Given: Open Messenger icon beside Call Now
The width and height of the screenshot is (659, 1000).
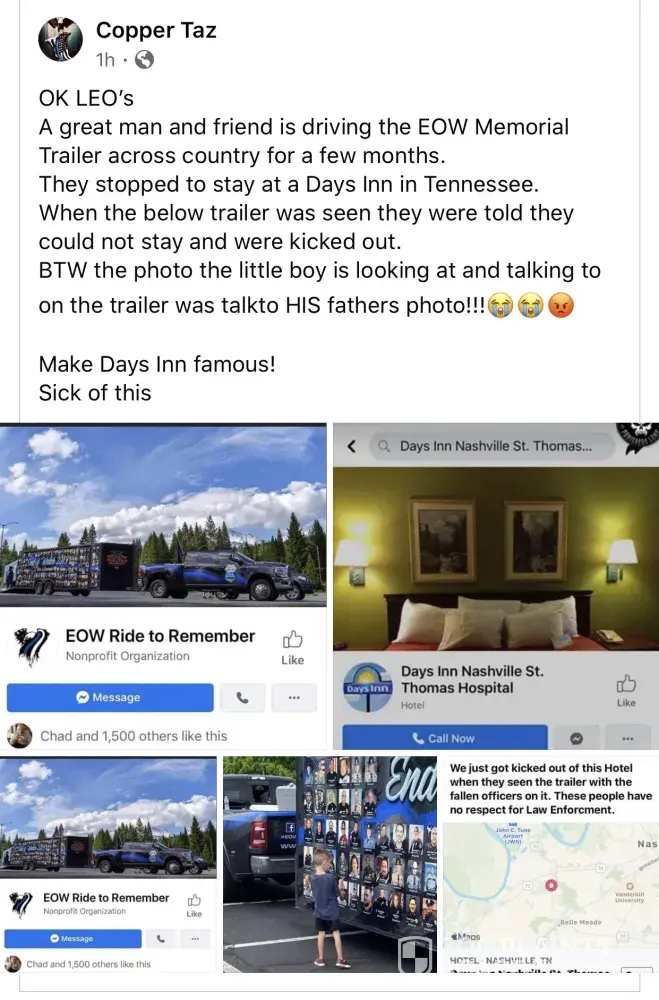Looking at the screenshot, I should (576, 738).
